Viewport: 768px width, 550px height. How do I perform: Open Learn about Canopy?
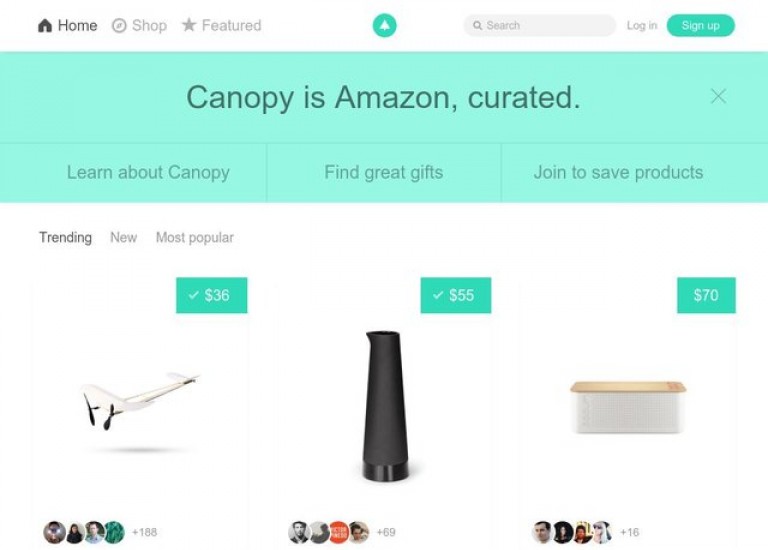[148, 172]
